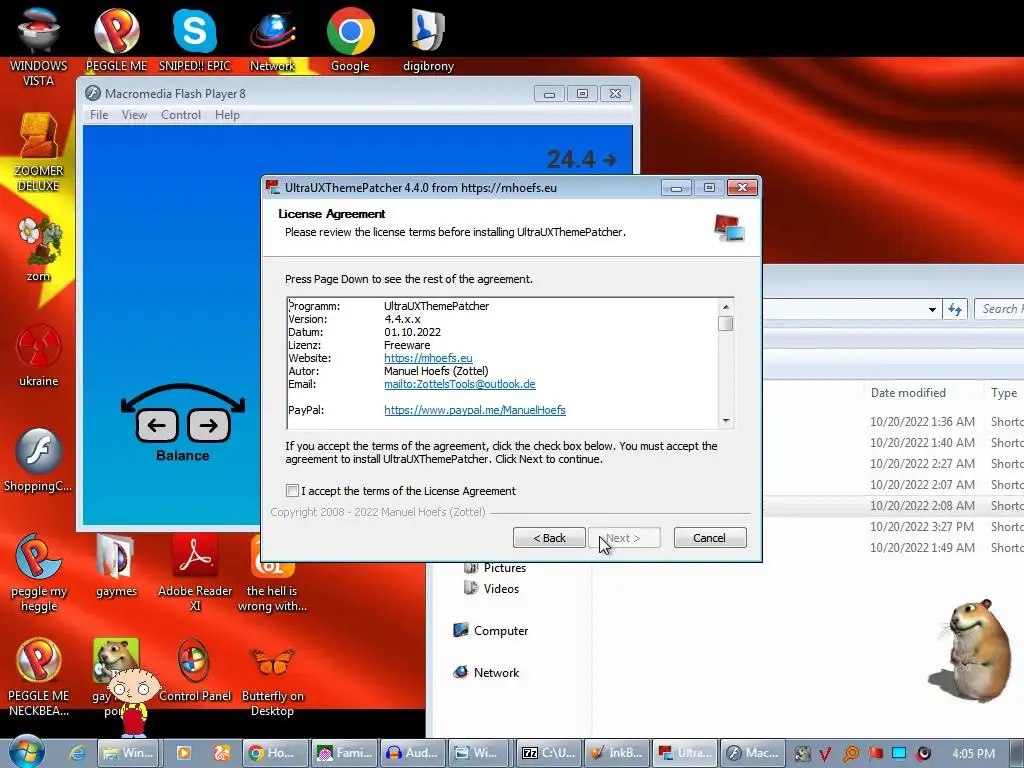
Task: Click the red flag tray icon
Action: [875, 754]
